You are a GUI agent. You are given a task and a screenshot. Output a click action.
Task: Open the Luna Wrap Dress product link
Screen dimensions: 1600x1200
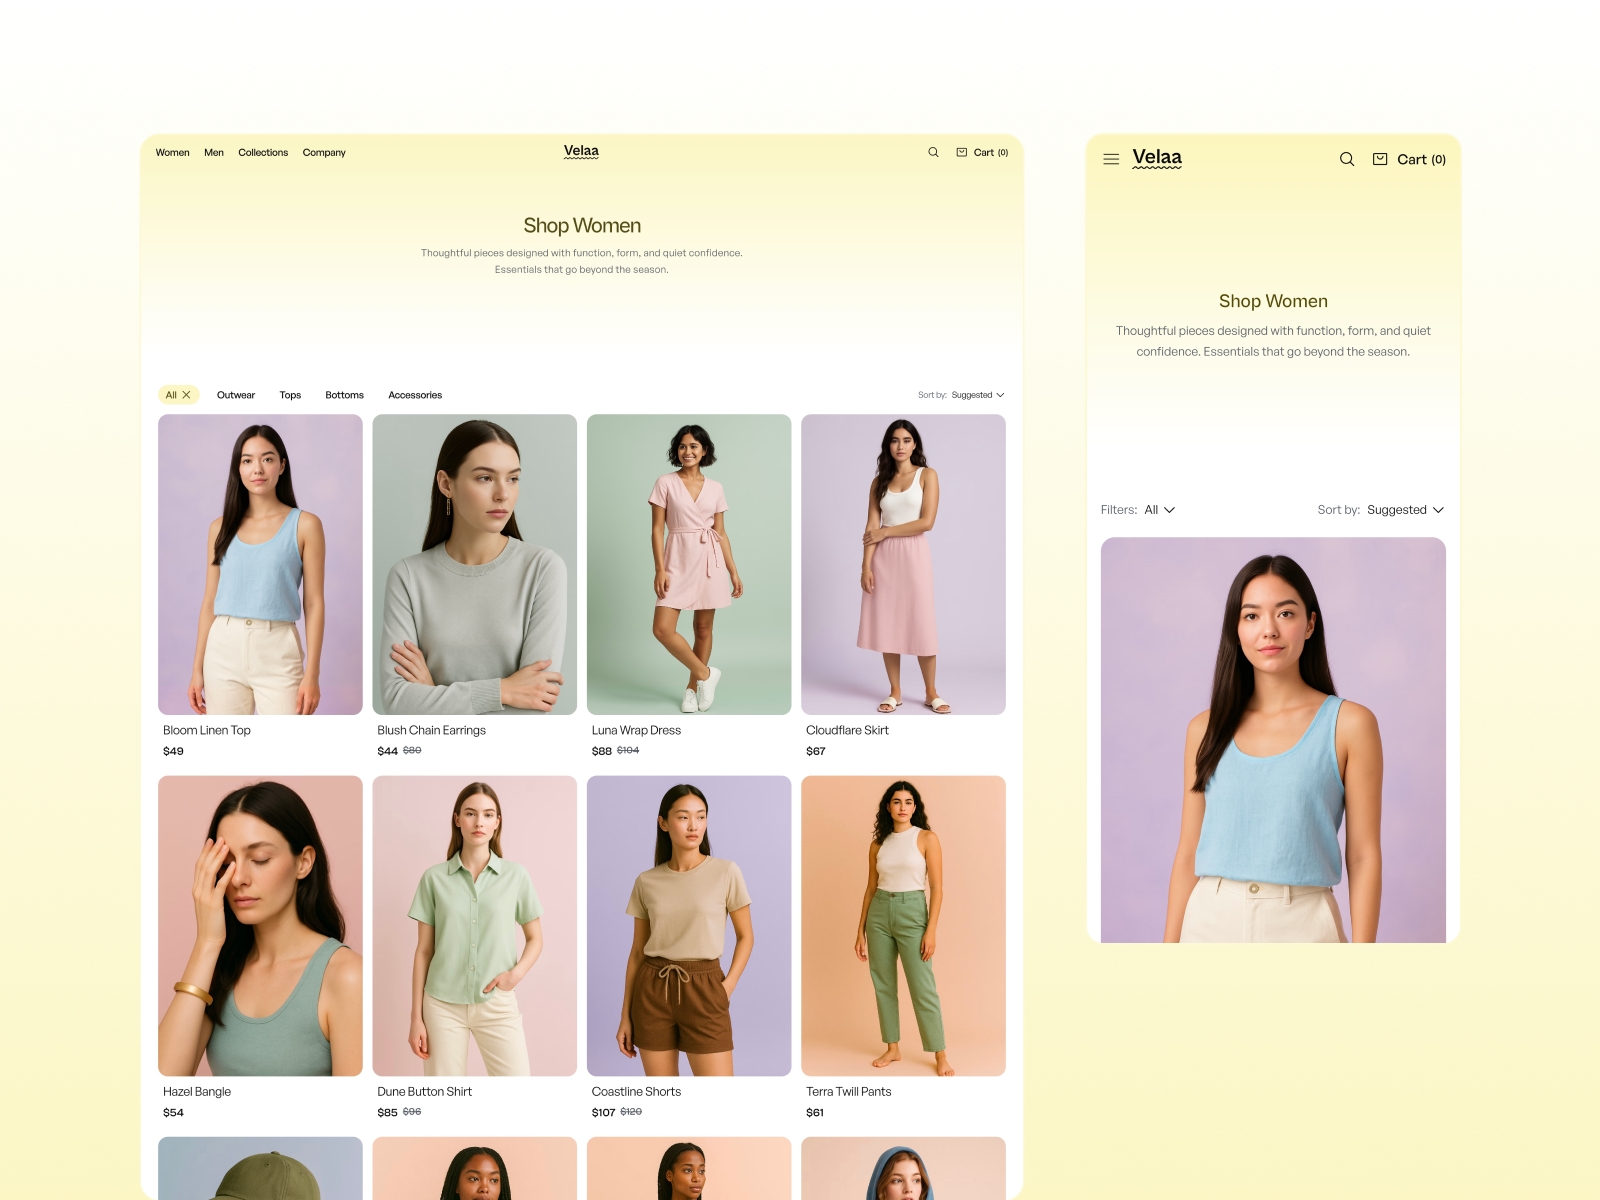point(636,730)
